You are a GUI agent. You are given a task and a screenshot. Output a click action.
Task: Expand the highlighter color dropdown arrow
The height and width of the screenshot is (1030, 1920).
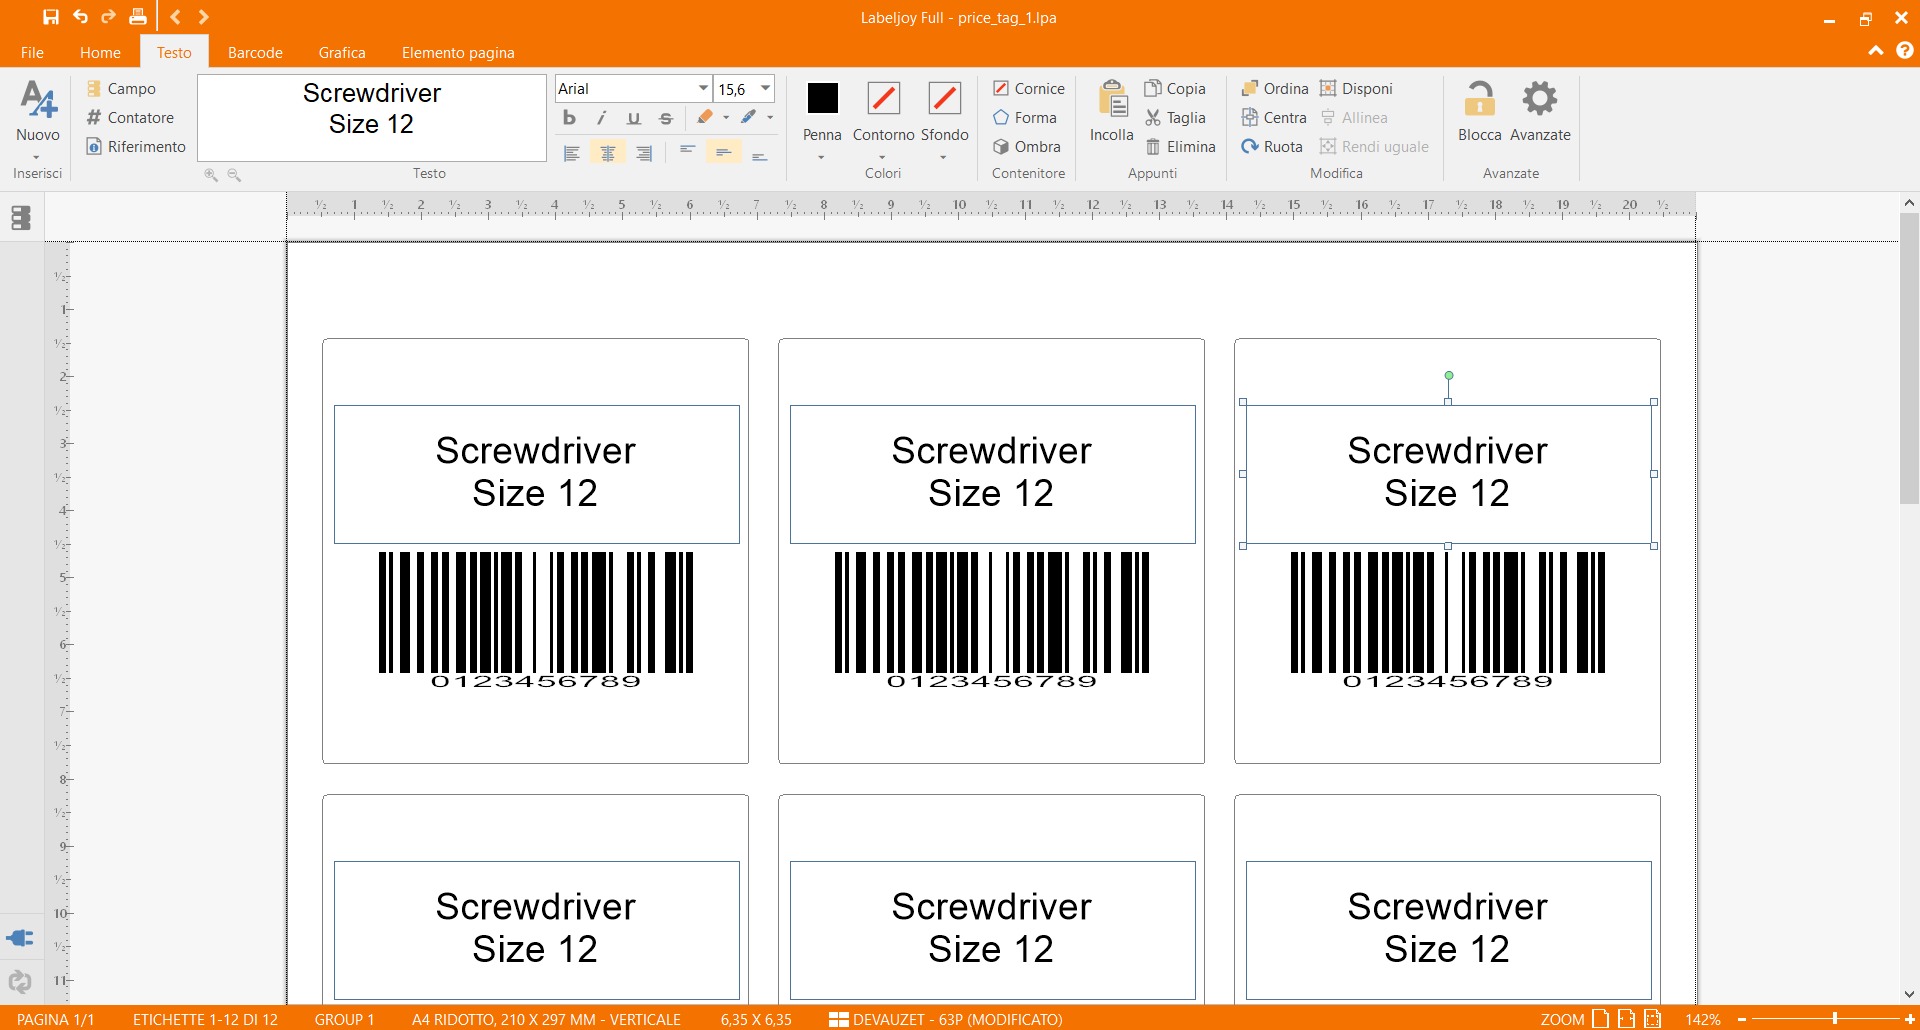click(x=726, y=118)
